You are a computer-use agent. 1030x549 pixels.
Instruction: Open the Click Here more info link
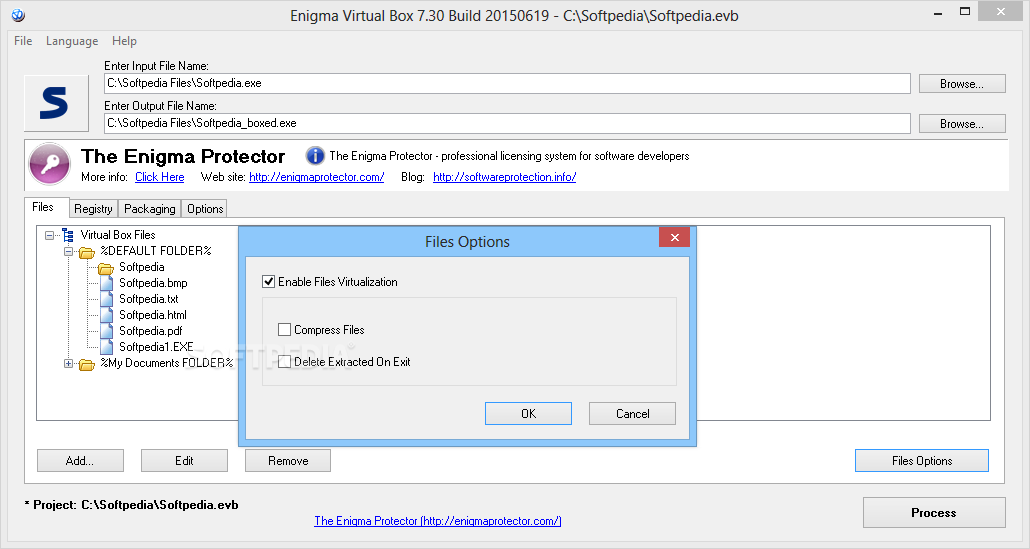[x=160, y=177]
